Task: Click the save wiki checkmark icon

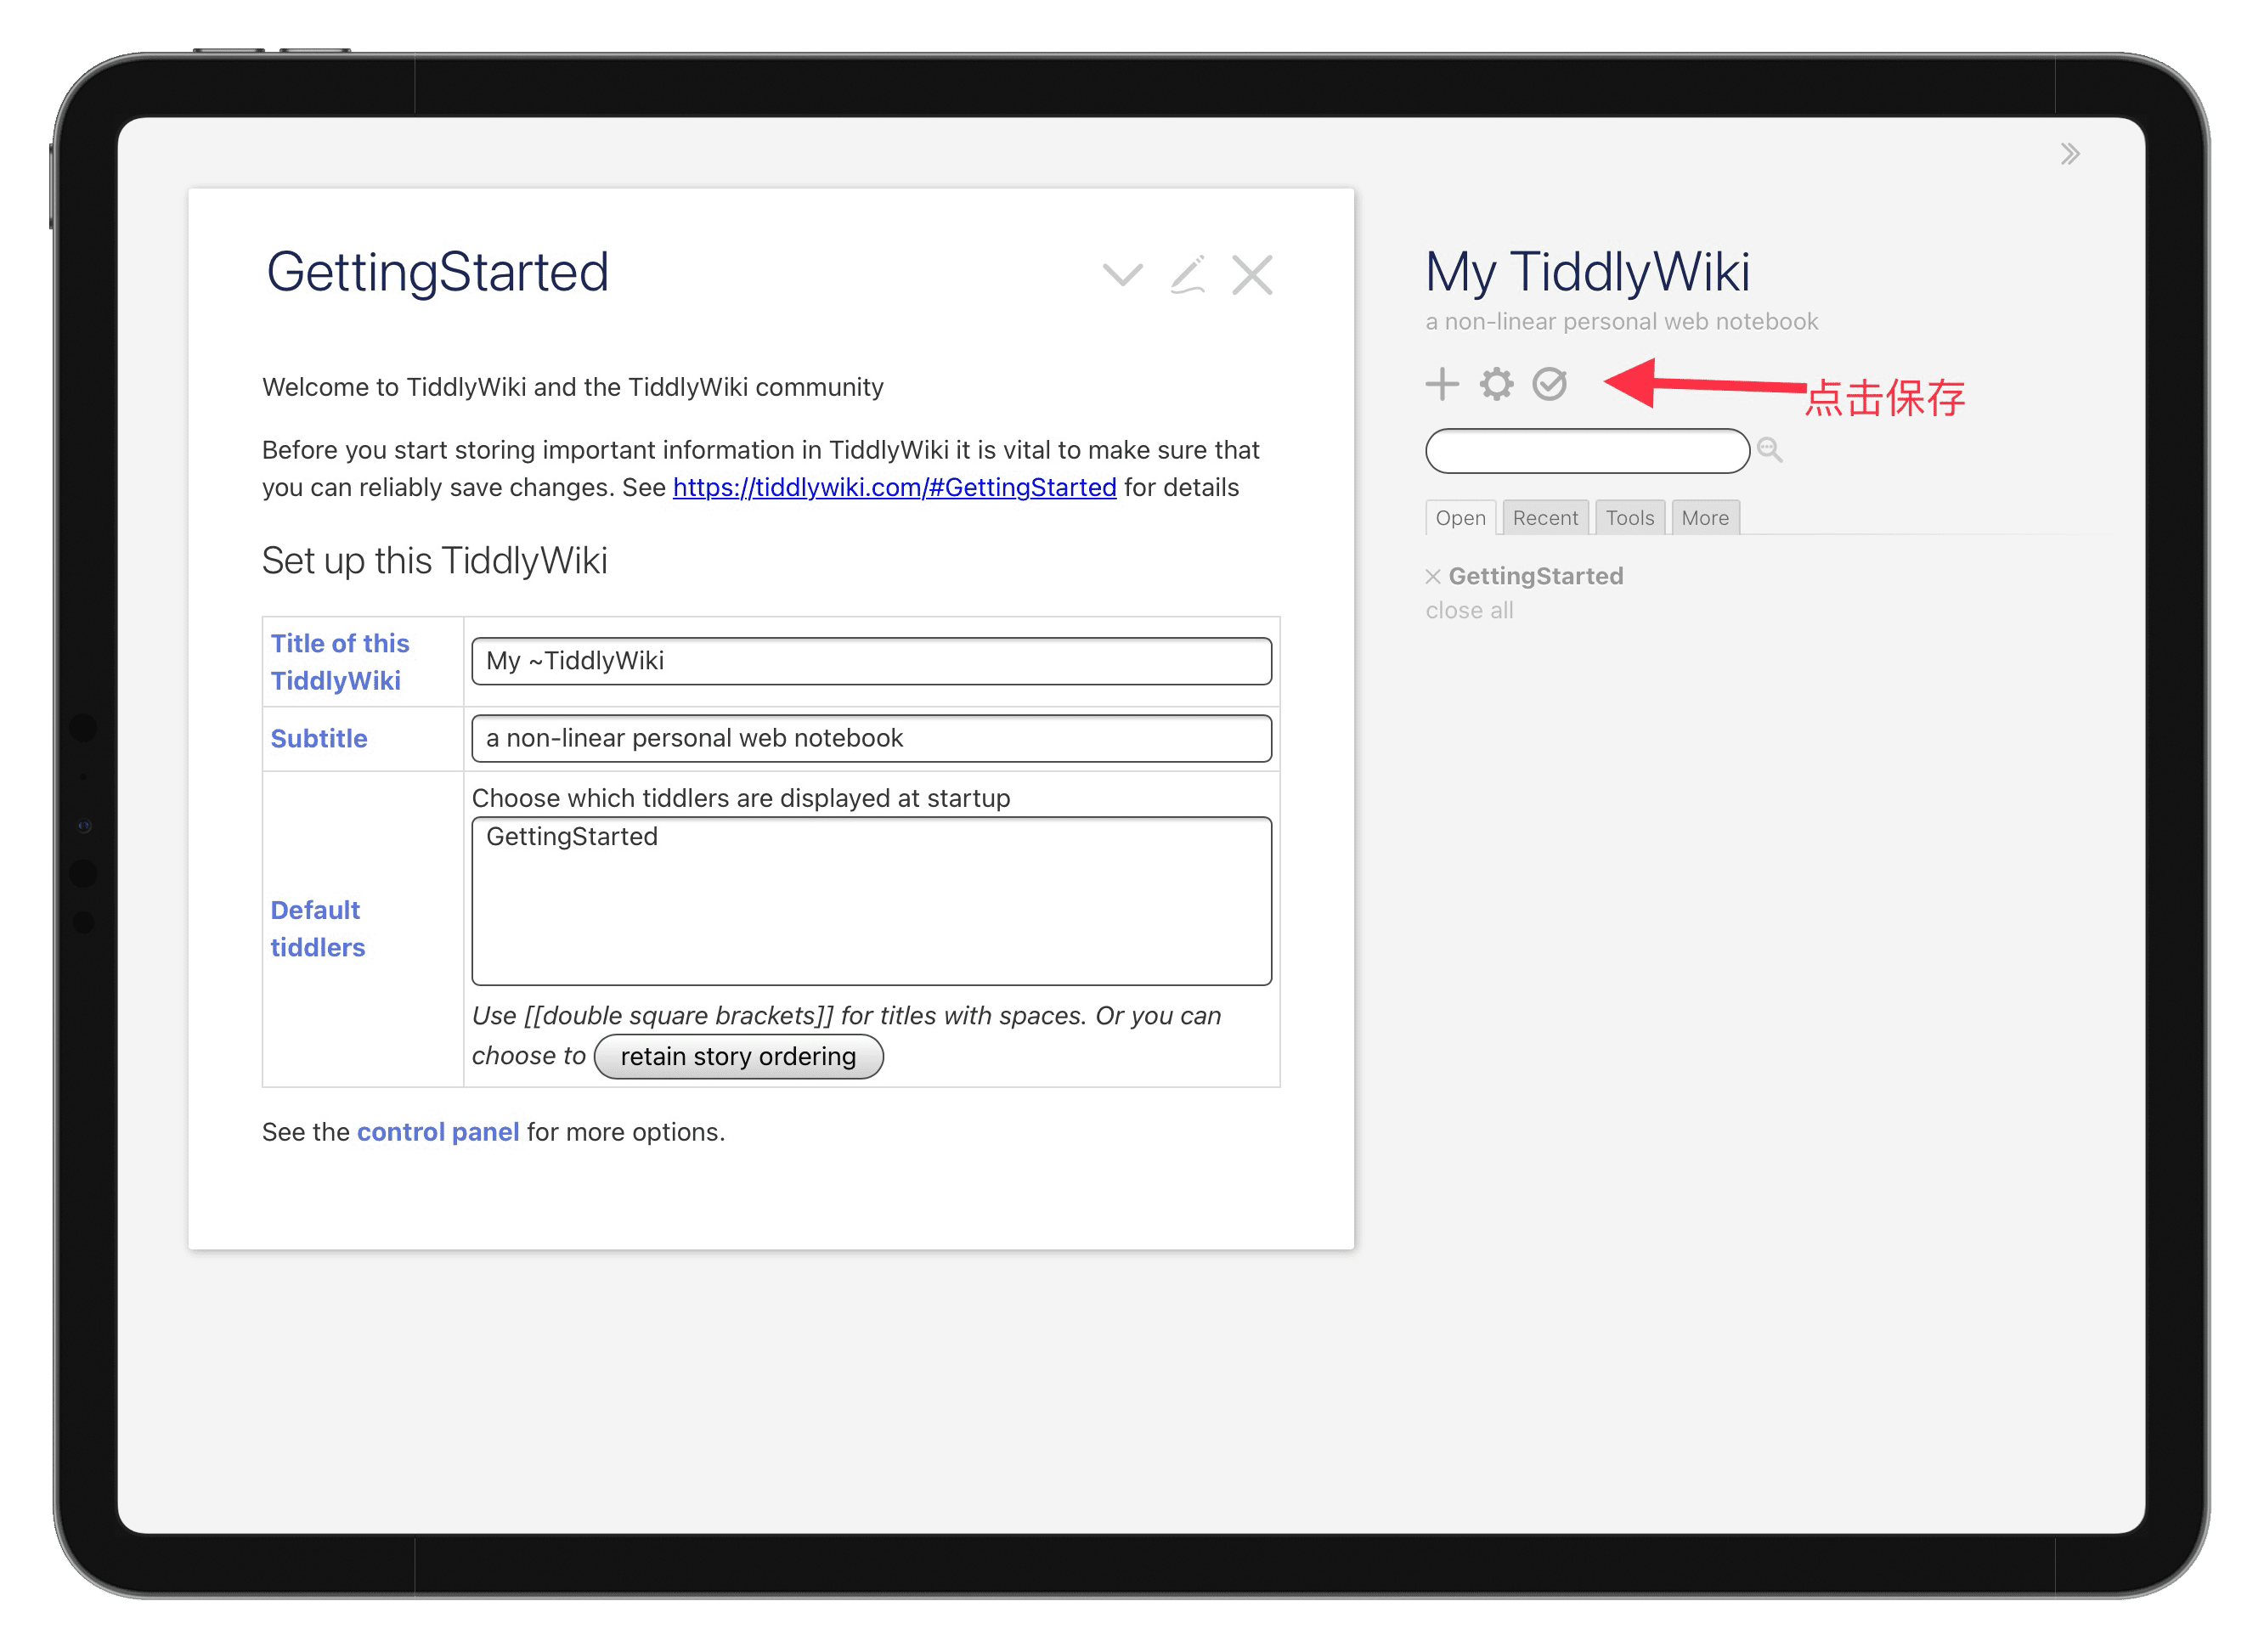Action: (x=1549, y=384)
